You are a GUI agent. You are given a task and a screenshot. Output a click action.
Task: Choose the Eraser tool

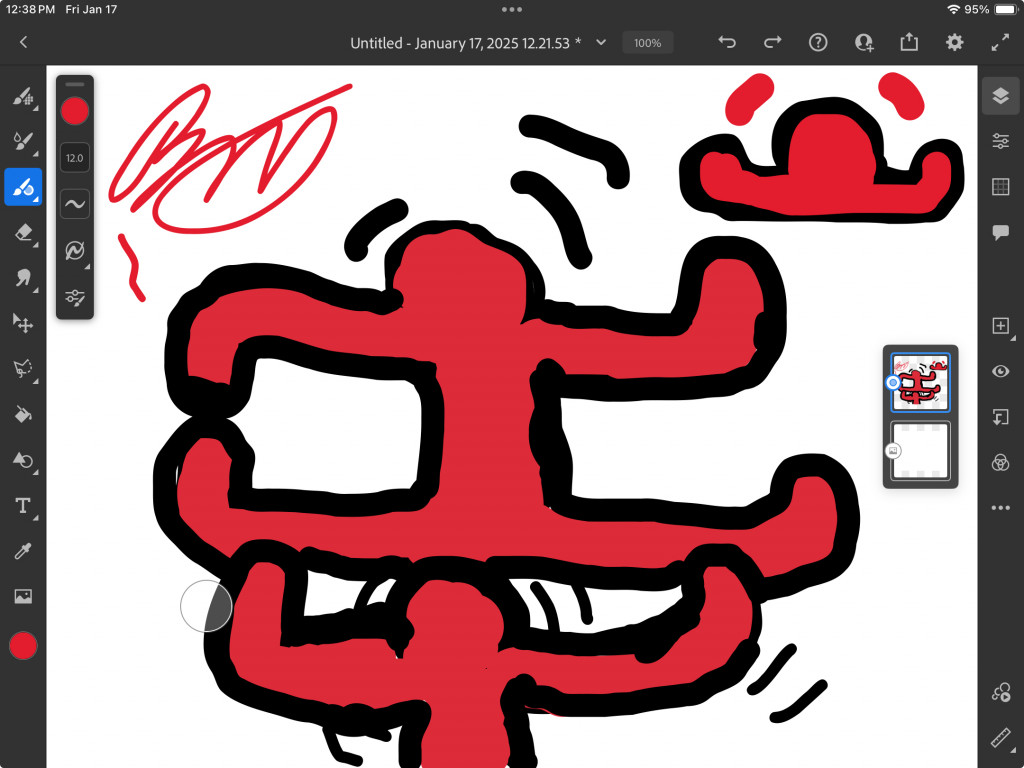pos(22,232)
